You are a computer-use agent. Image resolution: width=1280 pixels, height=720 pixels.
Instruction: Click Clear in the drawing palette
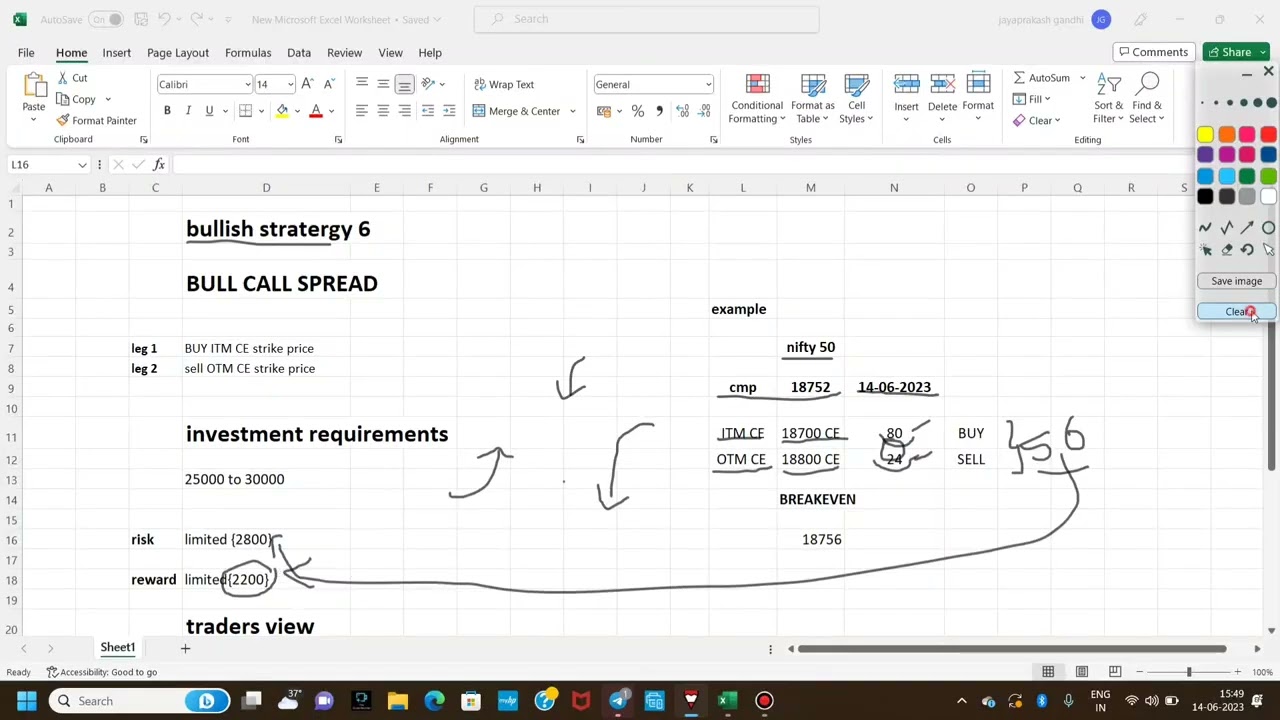(x=1237, y=312)
